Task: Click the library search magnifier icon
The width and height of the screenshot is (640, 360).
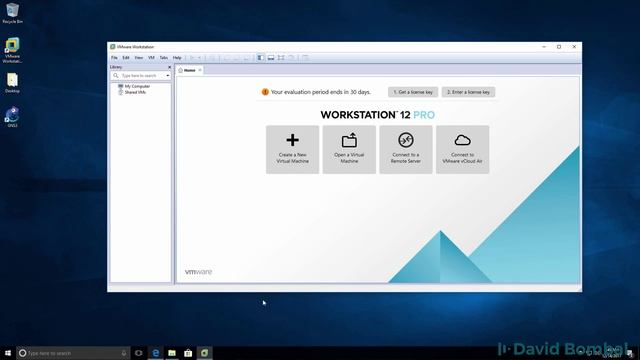Action: pyautogui.click(x=116, y=76)
